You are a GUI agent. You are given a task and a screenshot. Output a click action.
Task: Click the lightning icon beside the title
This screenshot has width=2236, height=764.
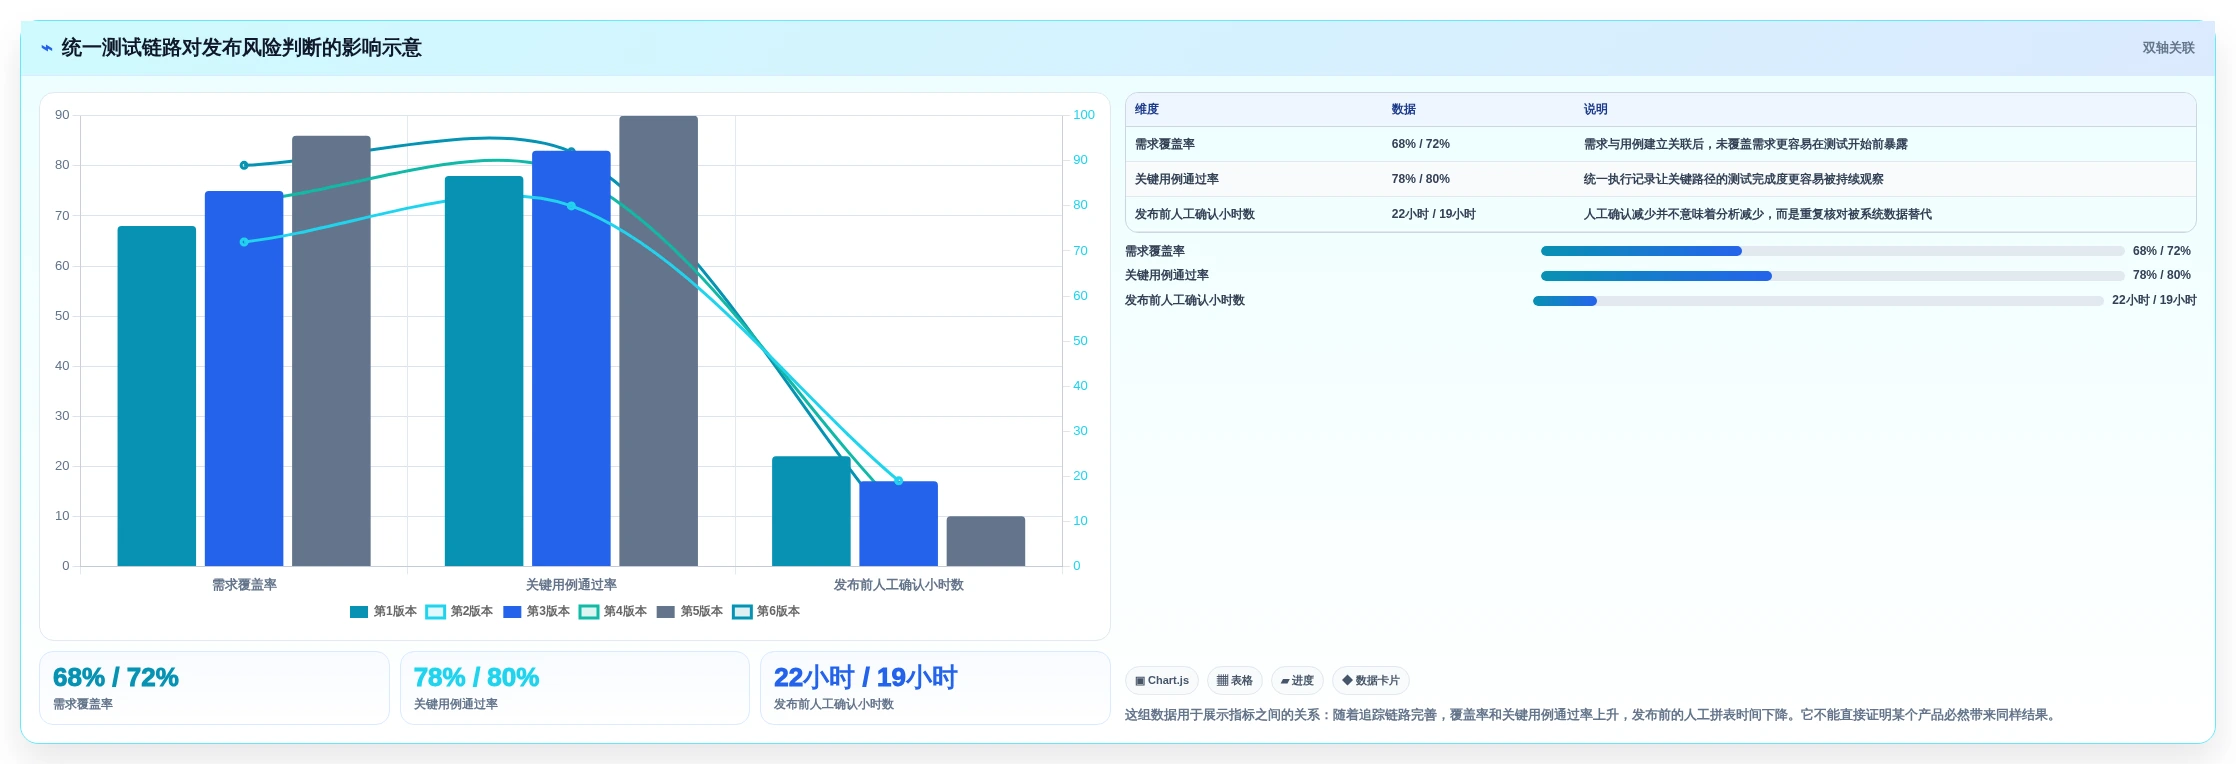(x=46, y=48)
